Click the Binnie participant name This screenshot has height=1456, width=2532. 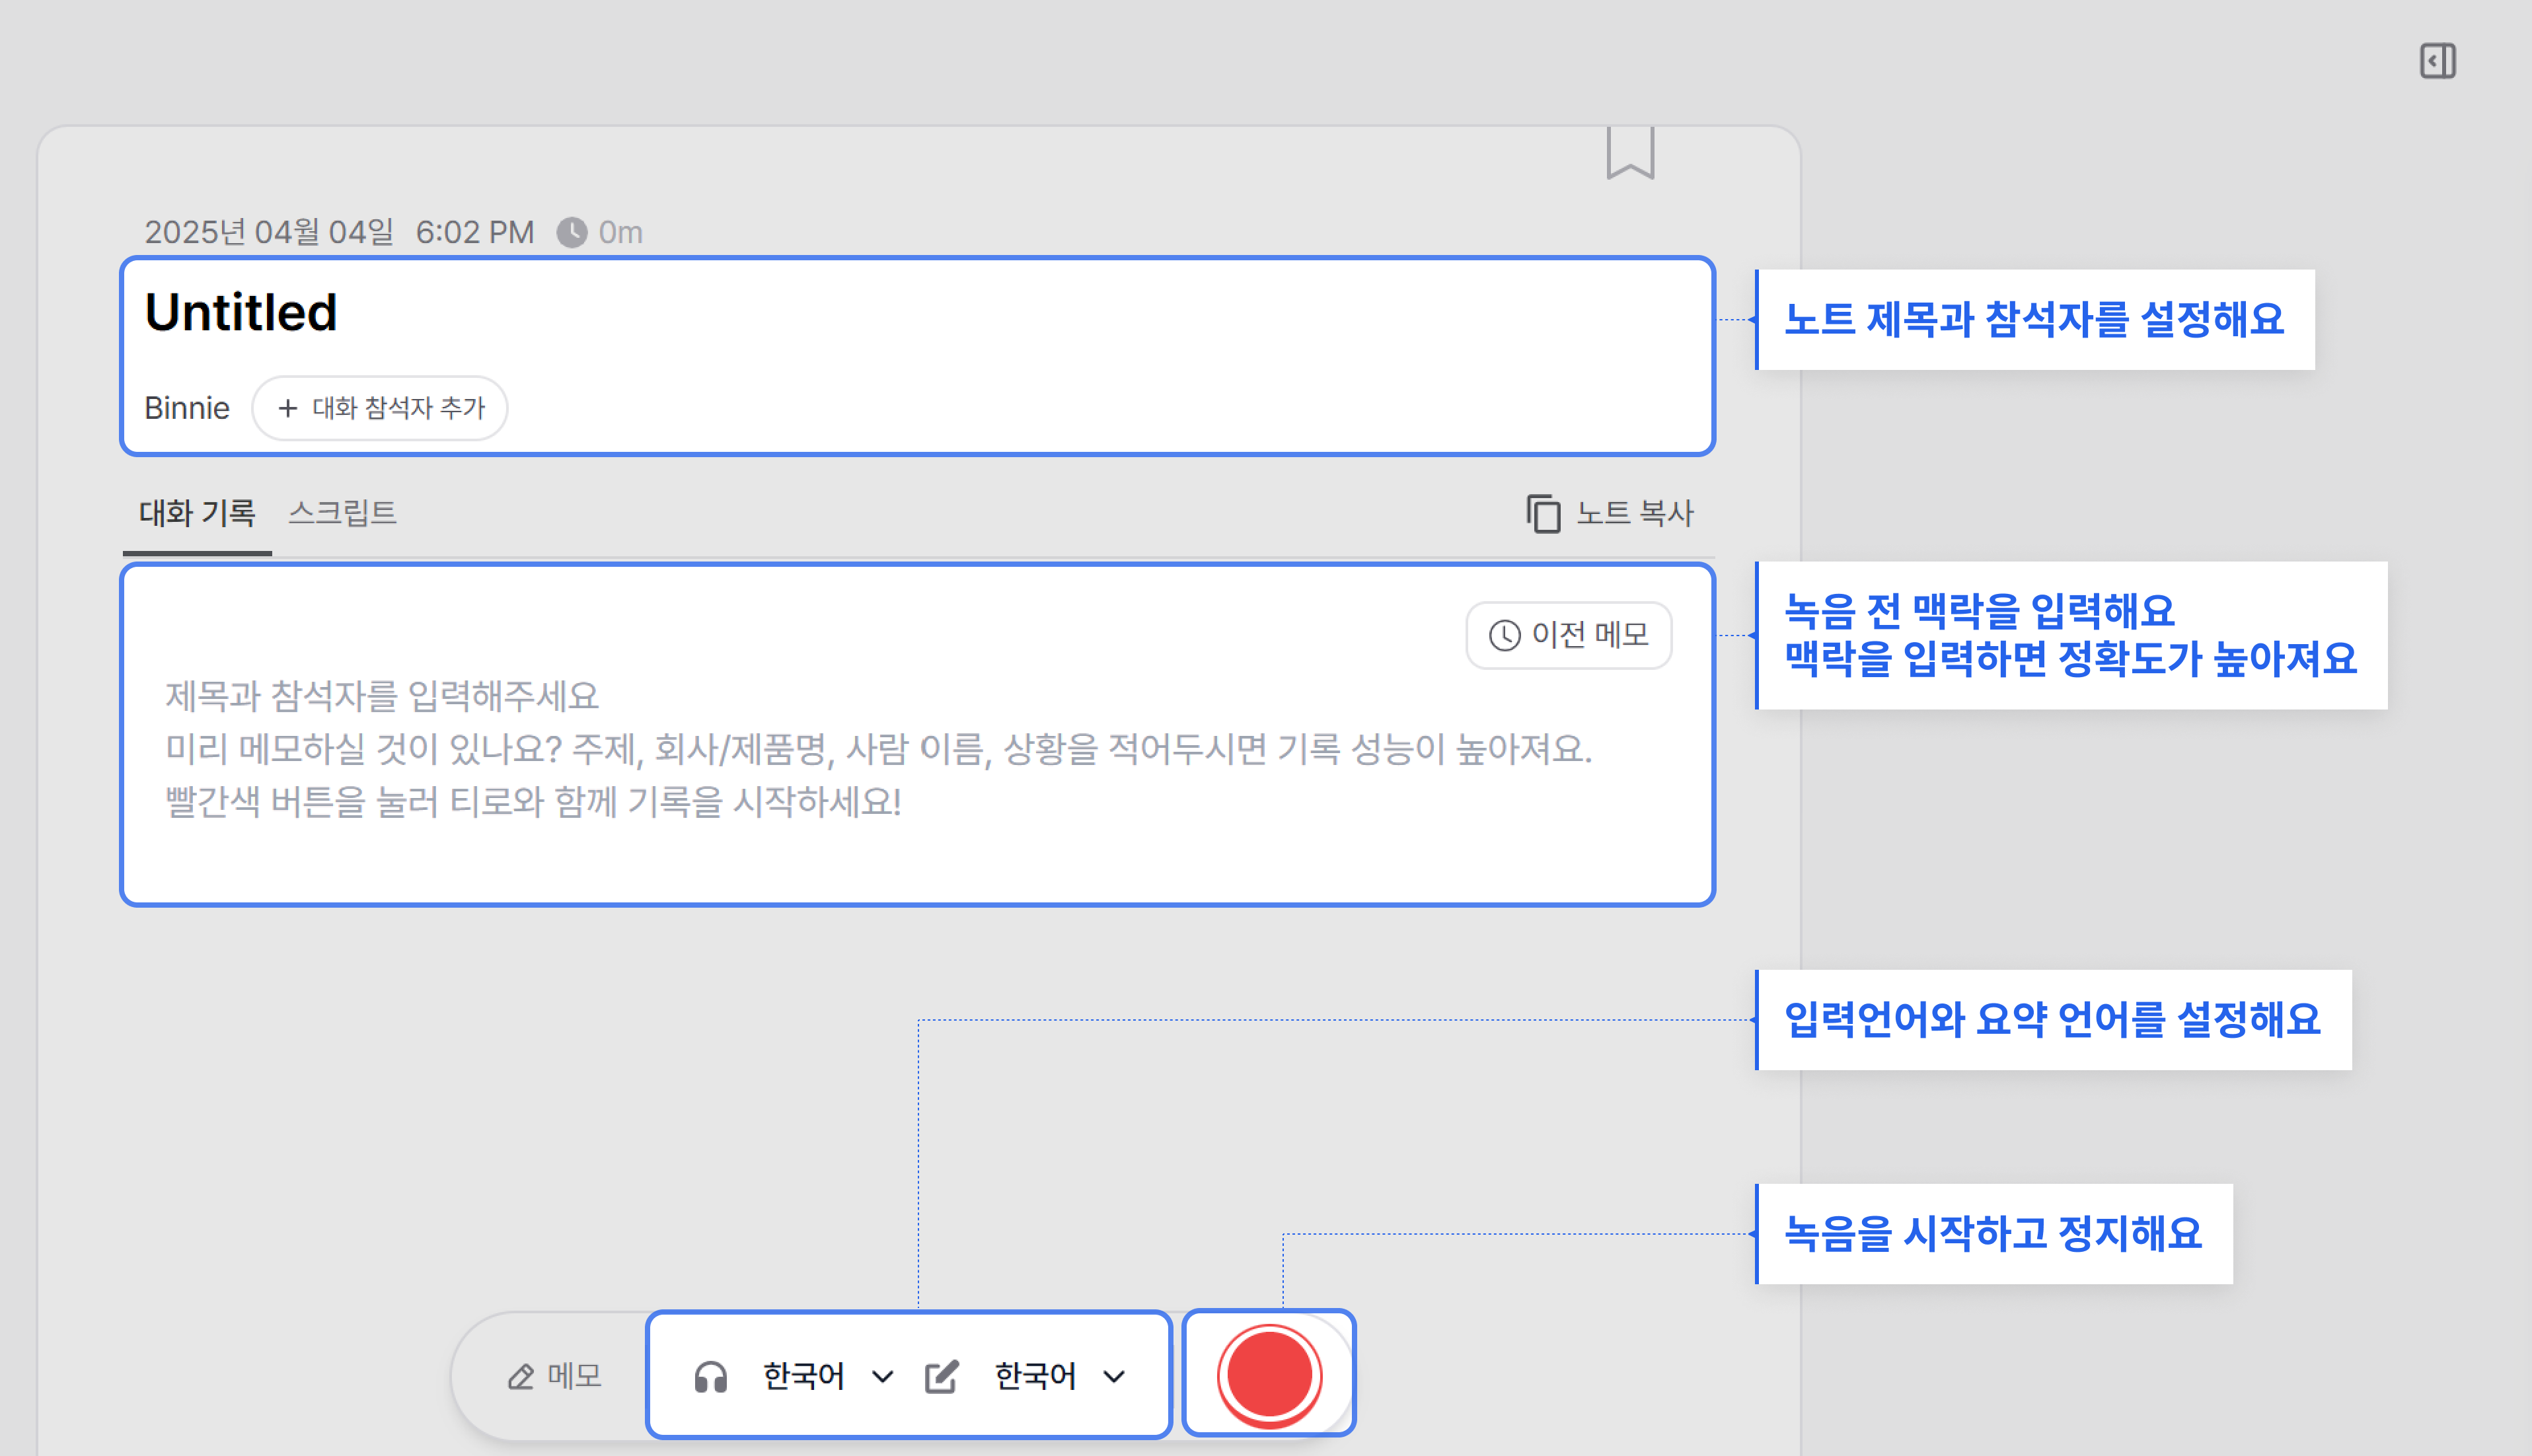[187, 408]
